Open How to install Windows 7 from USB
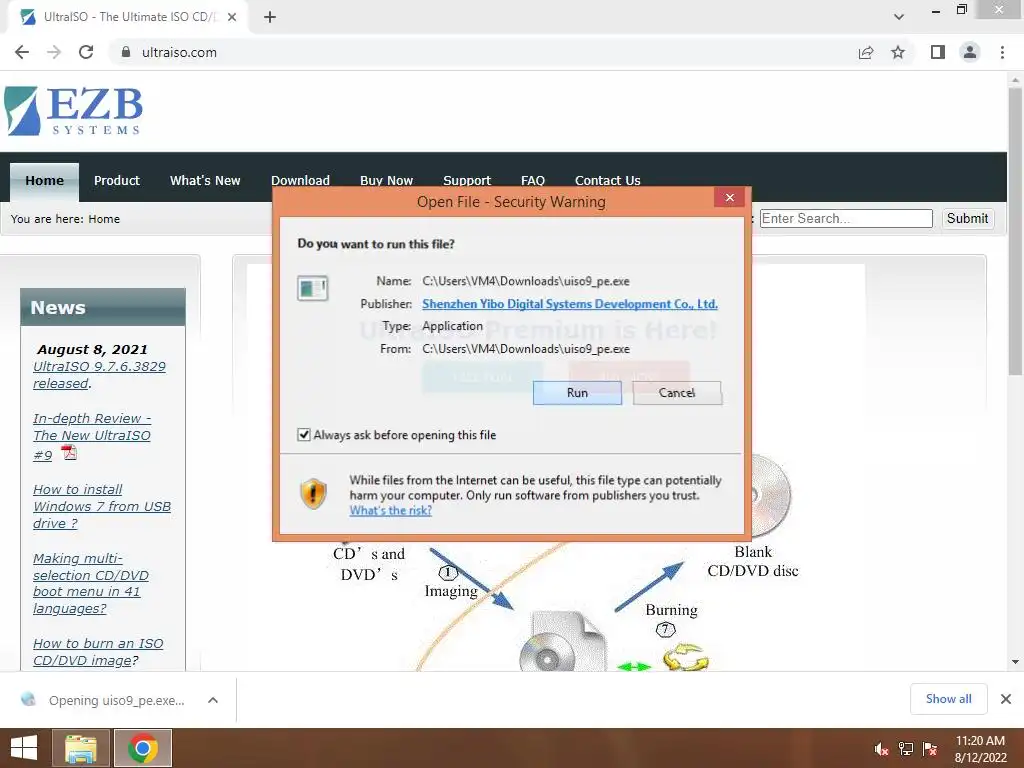 tap(102, 506)
